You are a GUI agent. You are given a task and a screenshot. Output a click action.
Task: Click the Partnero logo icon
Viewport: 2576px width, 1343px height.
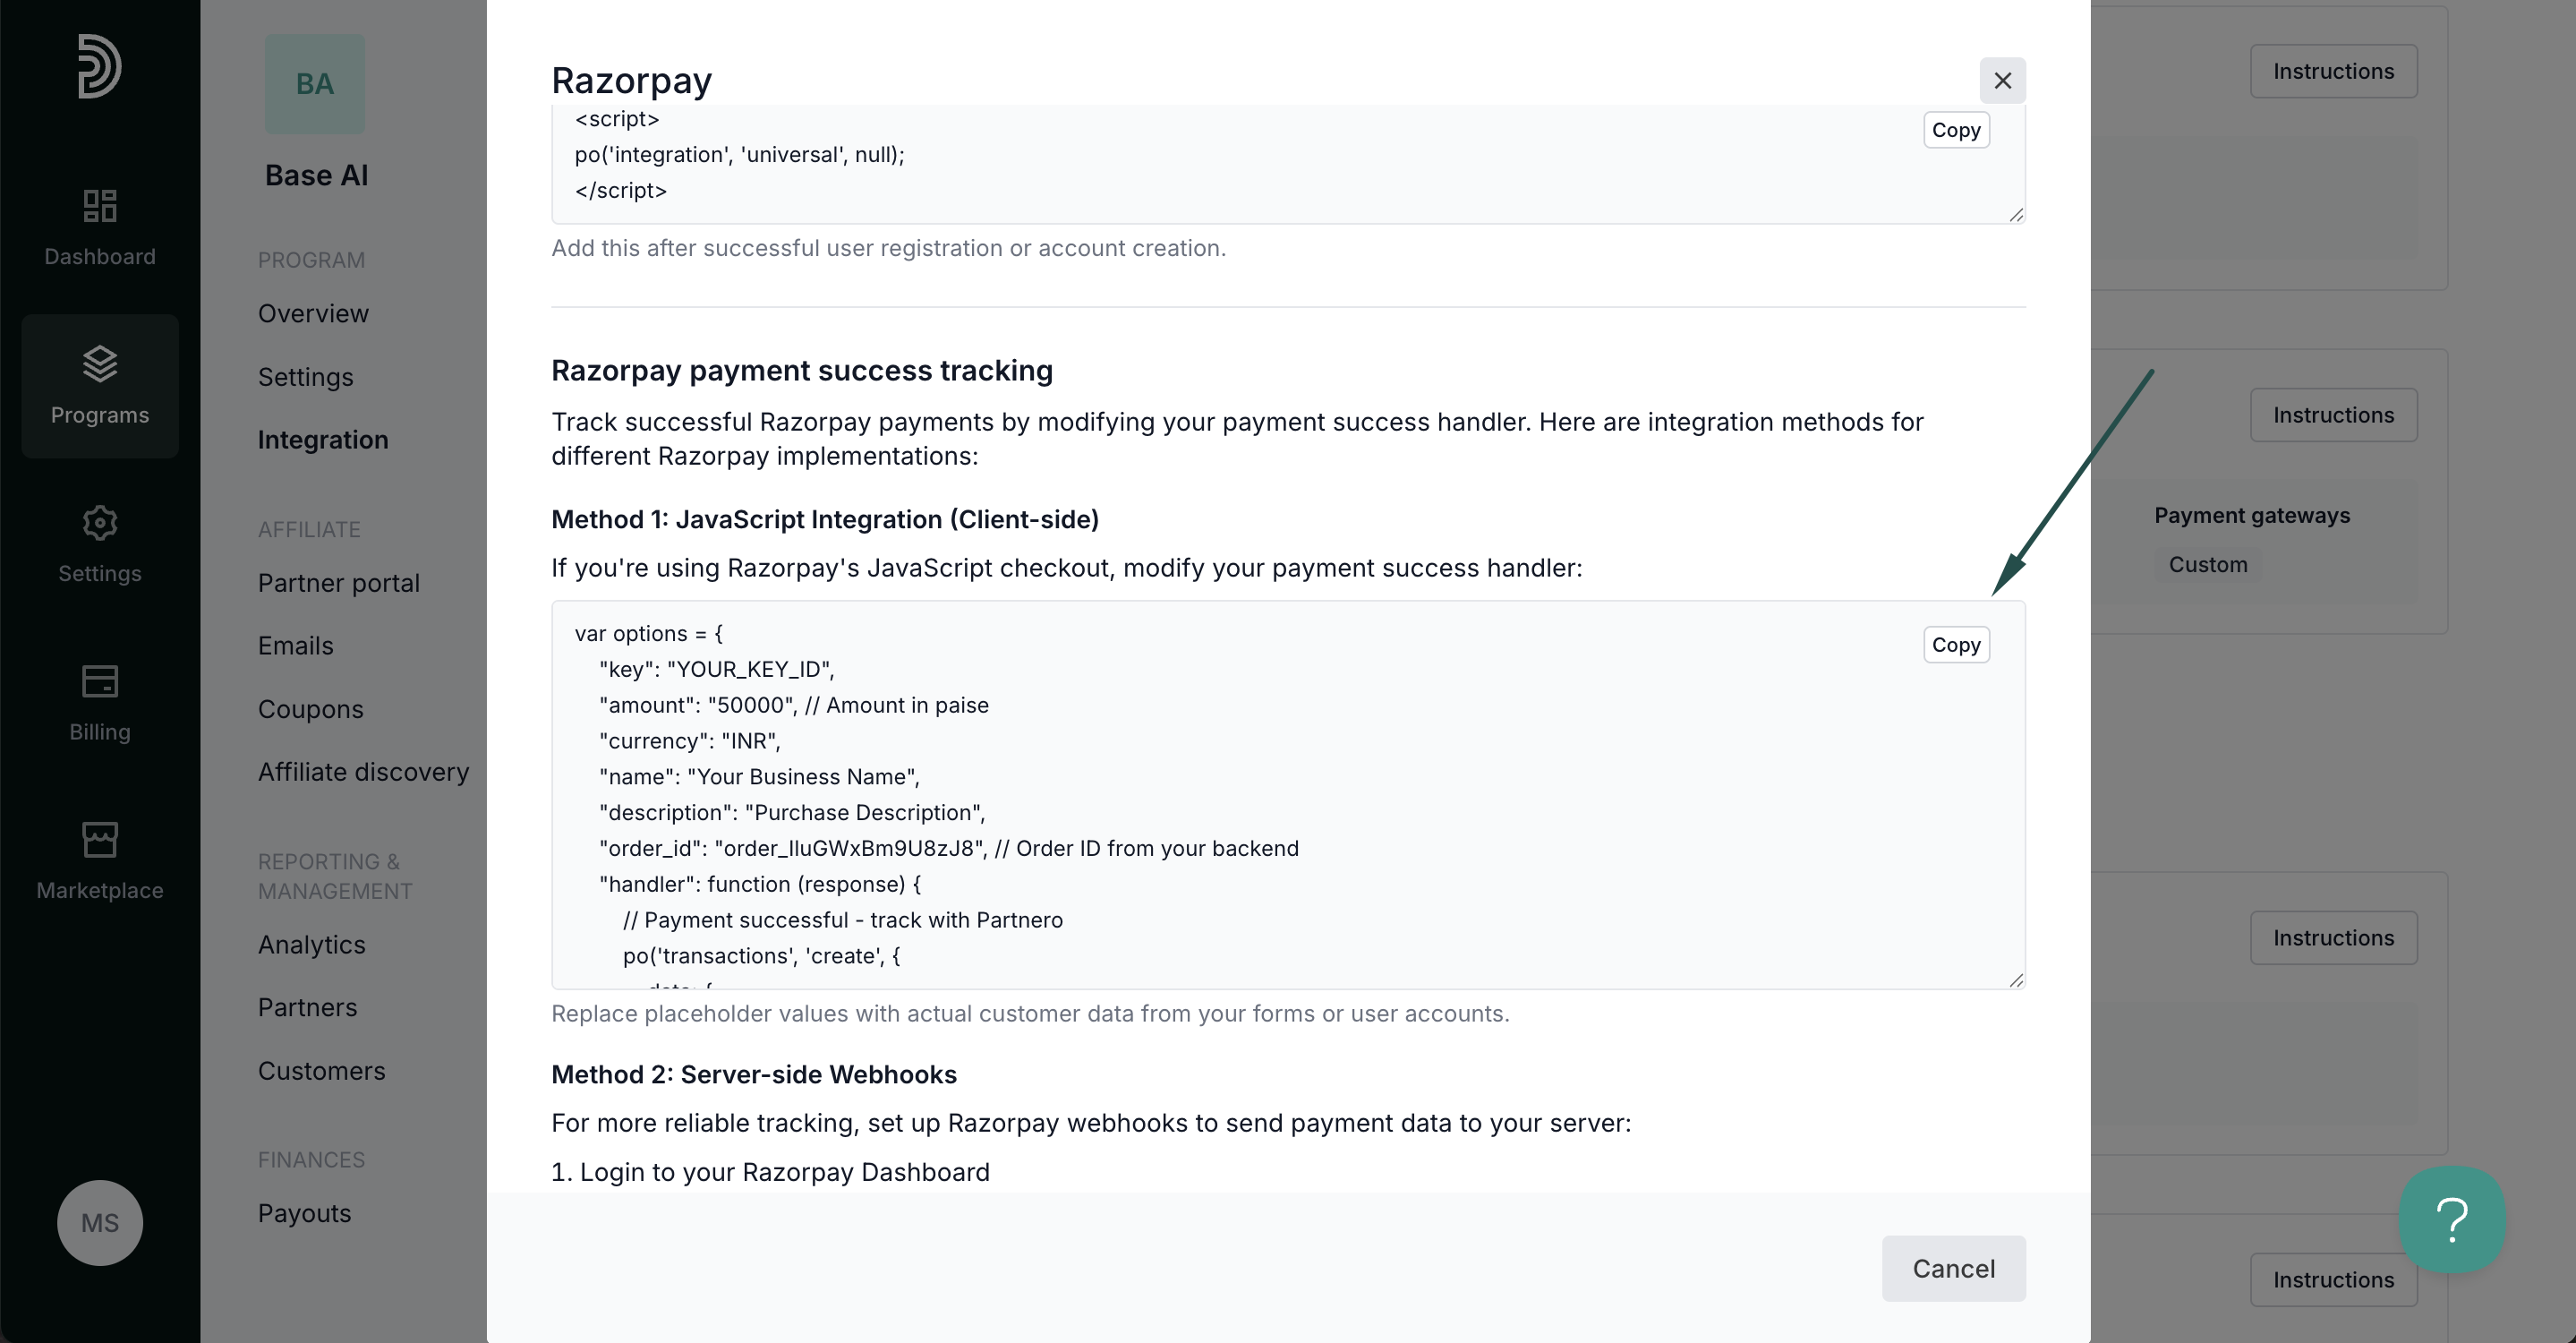click(100, 66)
